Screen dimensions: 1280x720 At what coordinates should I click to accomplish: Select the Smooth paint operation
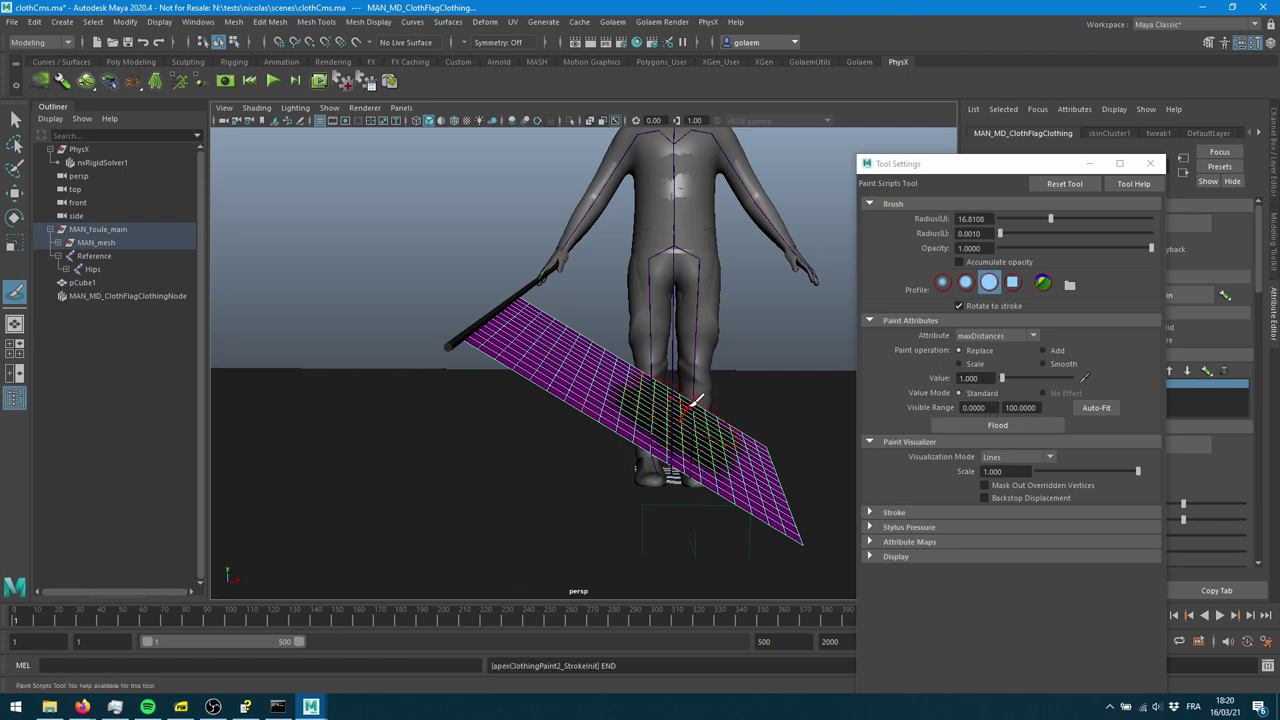(x=1043, y=364)
